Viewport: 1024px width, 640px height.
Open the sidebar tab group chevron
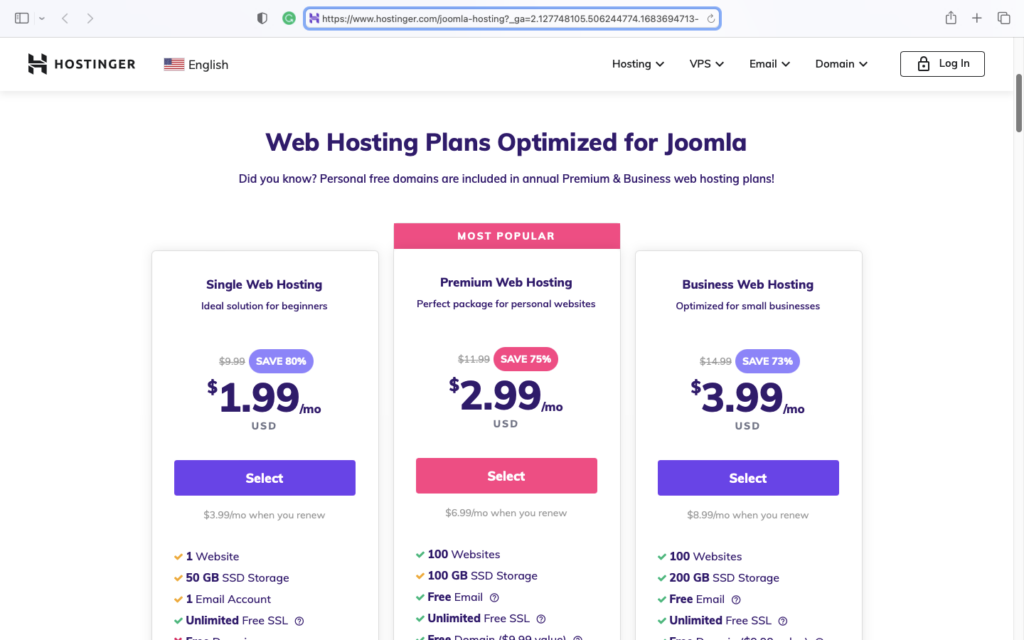coord(42,18)
